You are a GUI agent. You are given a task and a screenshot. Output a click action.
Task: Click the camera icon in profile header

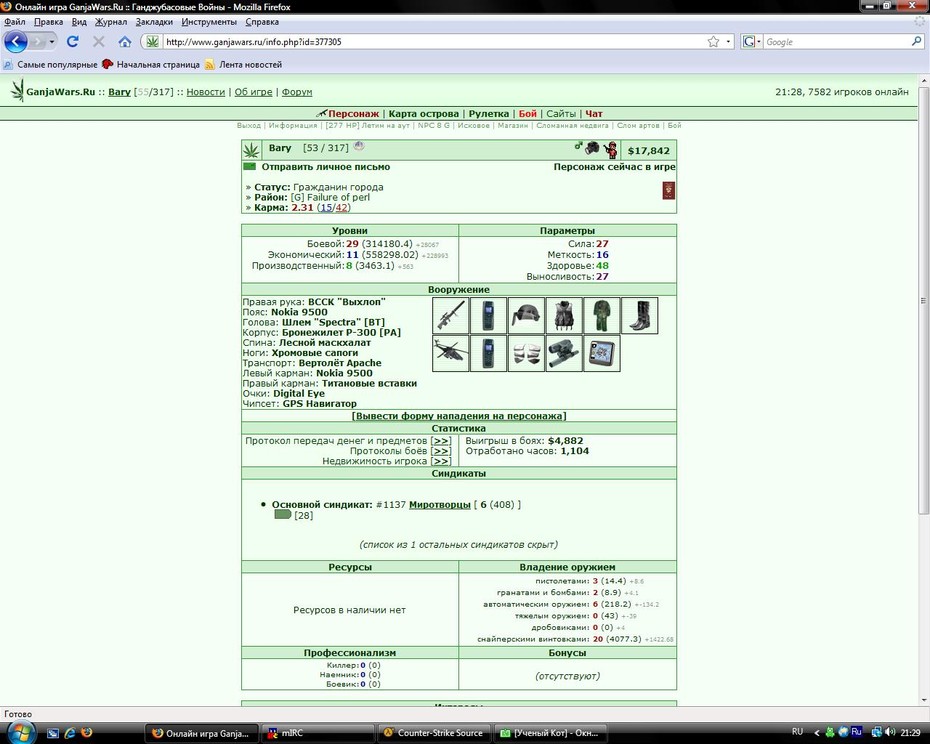point(592,148)
